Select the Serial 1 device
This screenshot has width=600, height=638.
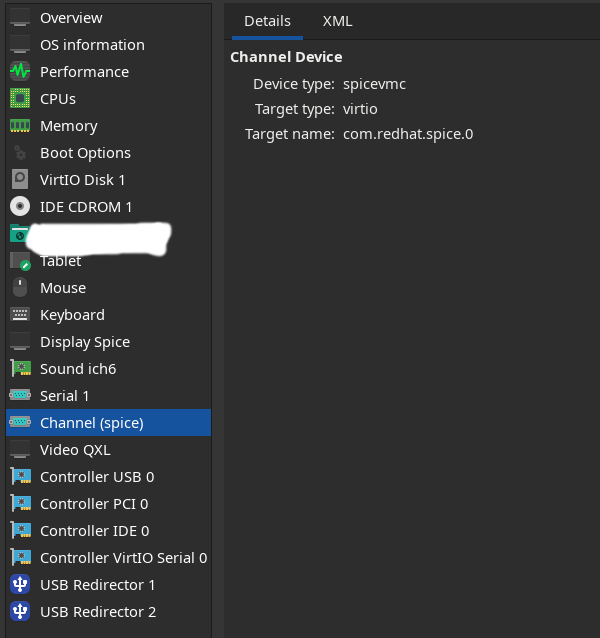[65, 396]
